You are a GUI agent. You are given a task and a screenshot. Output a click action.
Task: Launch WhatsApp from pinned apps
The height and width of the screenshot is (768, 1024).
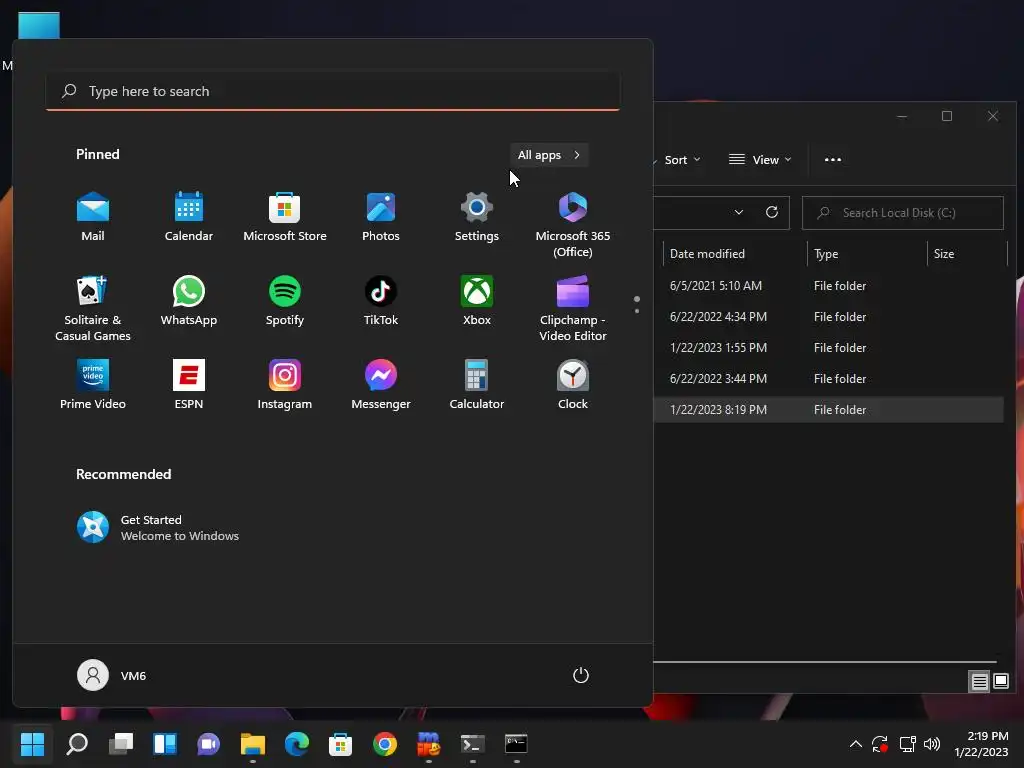tap(189, 301)
